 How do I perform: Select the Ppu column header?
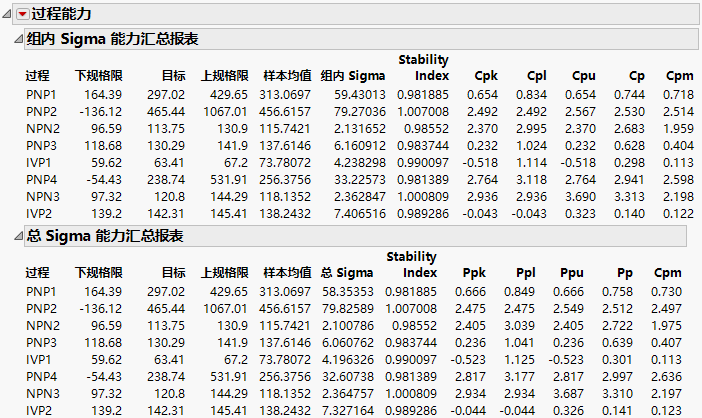(x=572, y=273)
